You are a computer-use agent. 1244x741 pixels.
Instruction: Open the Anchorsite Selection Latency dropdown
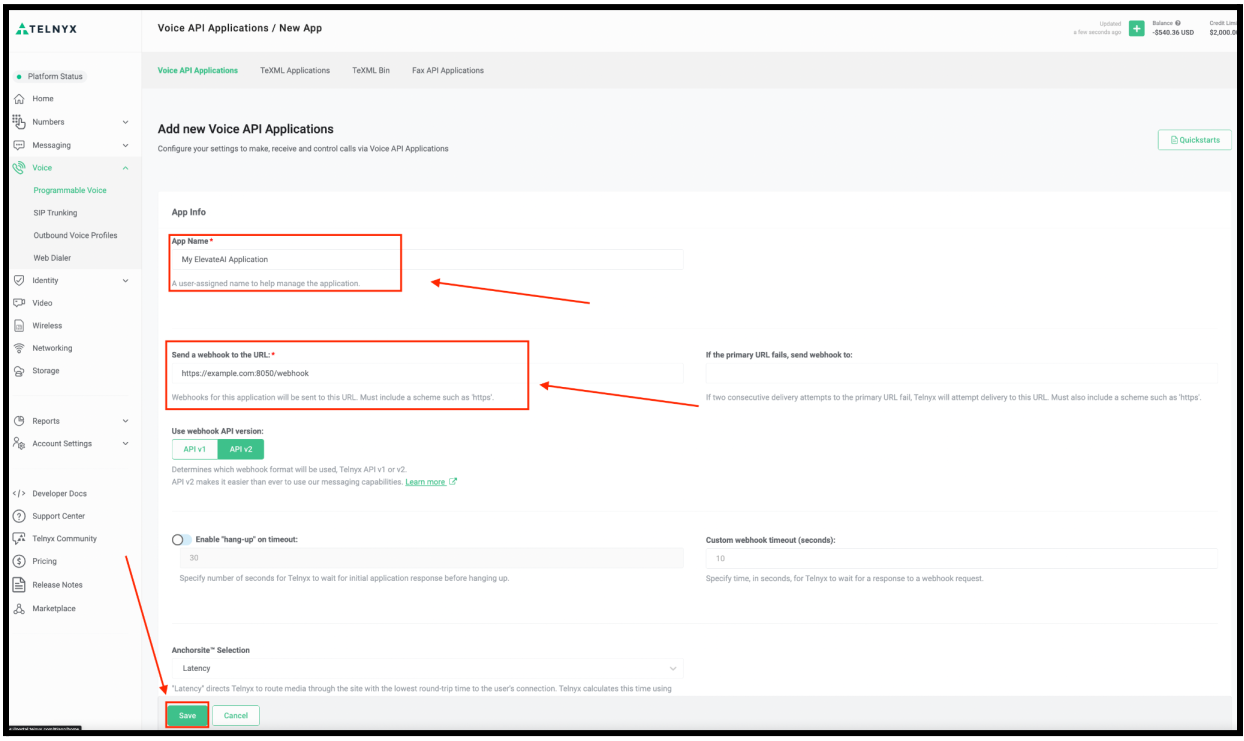coord(428,668)
